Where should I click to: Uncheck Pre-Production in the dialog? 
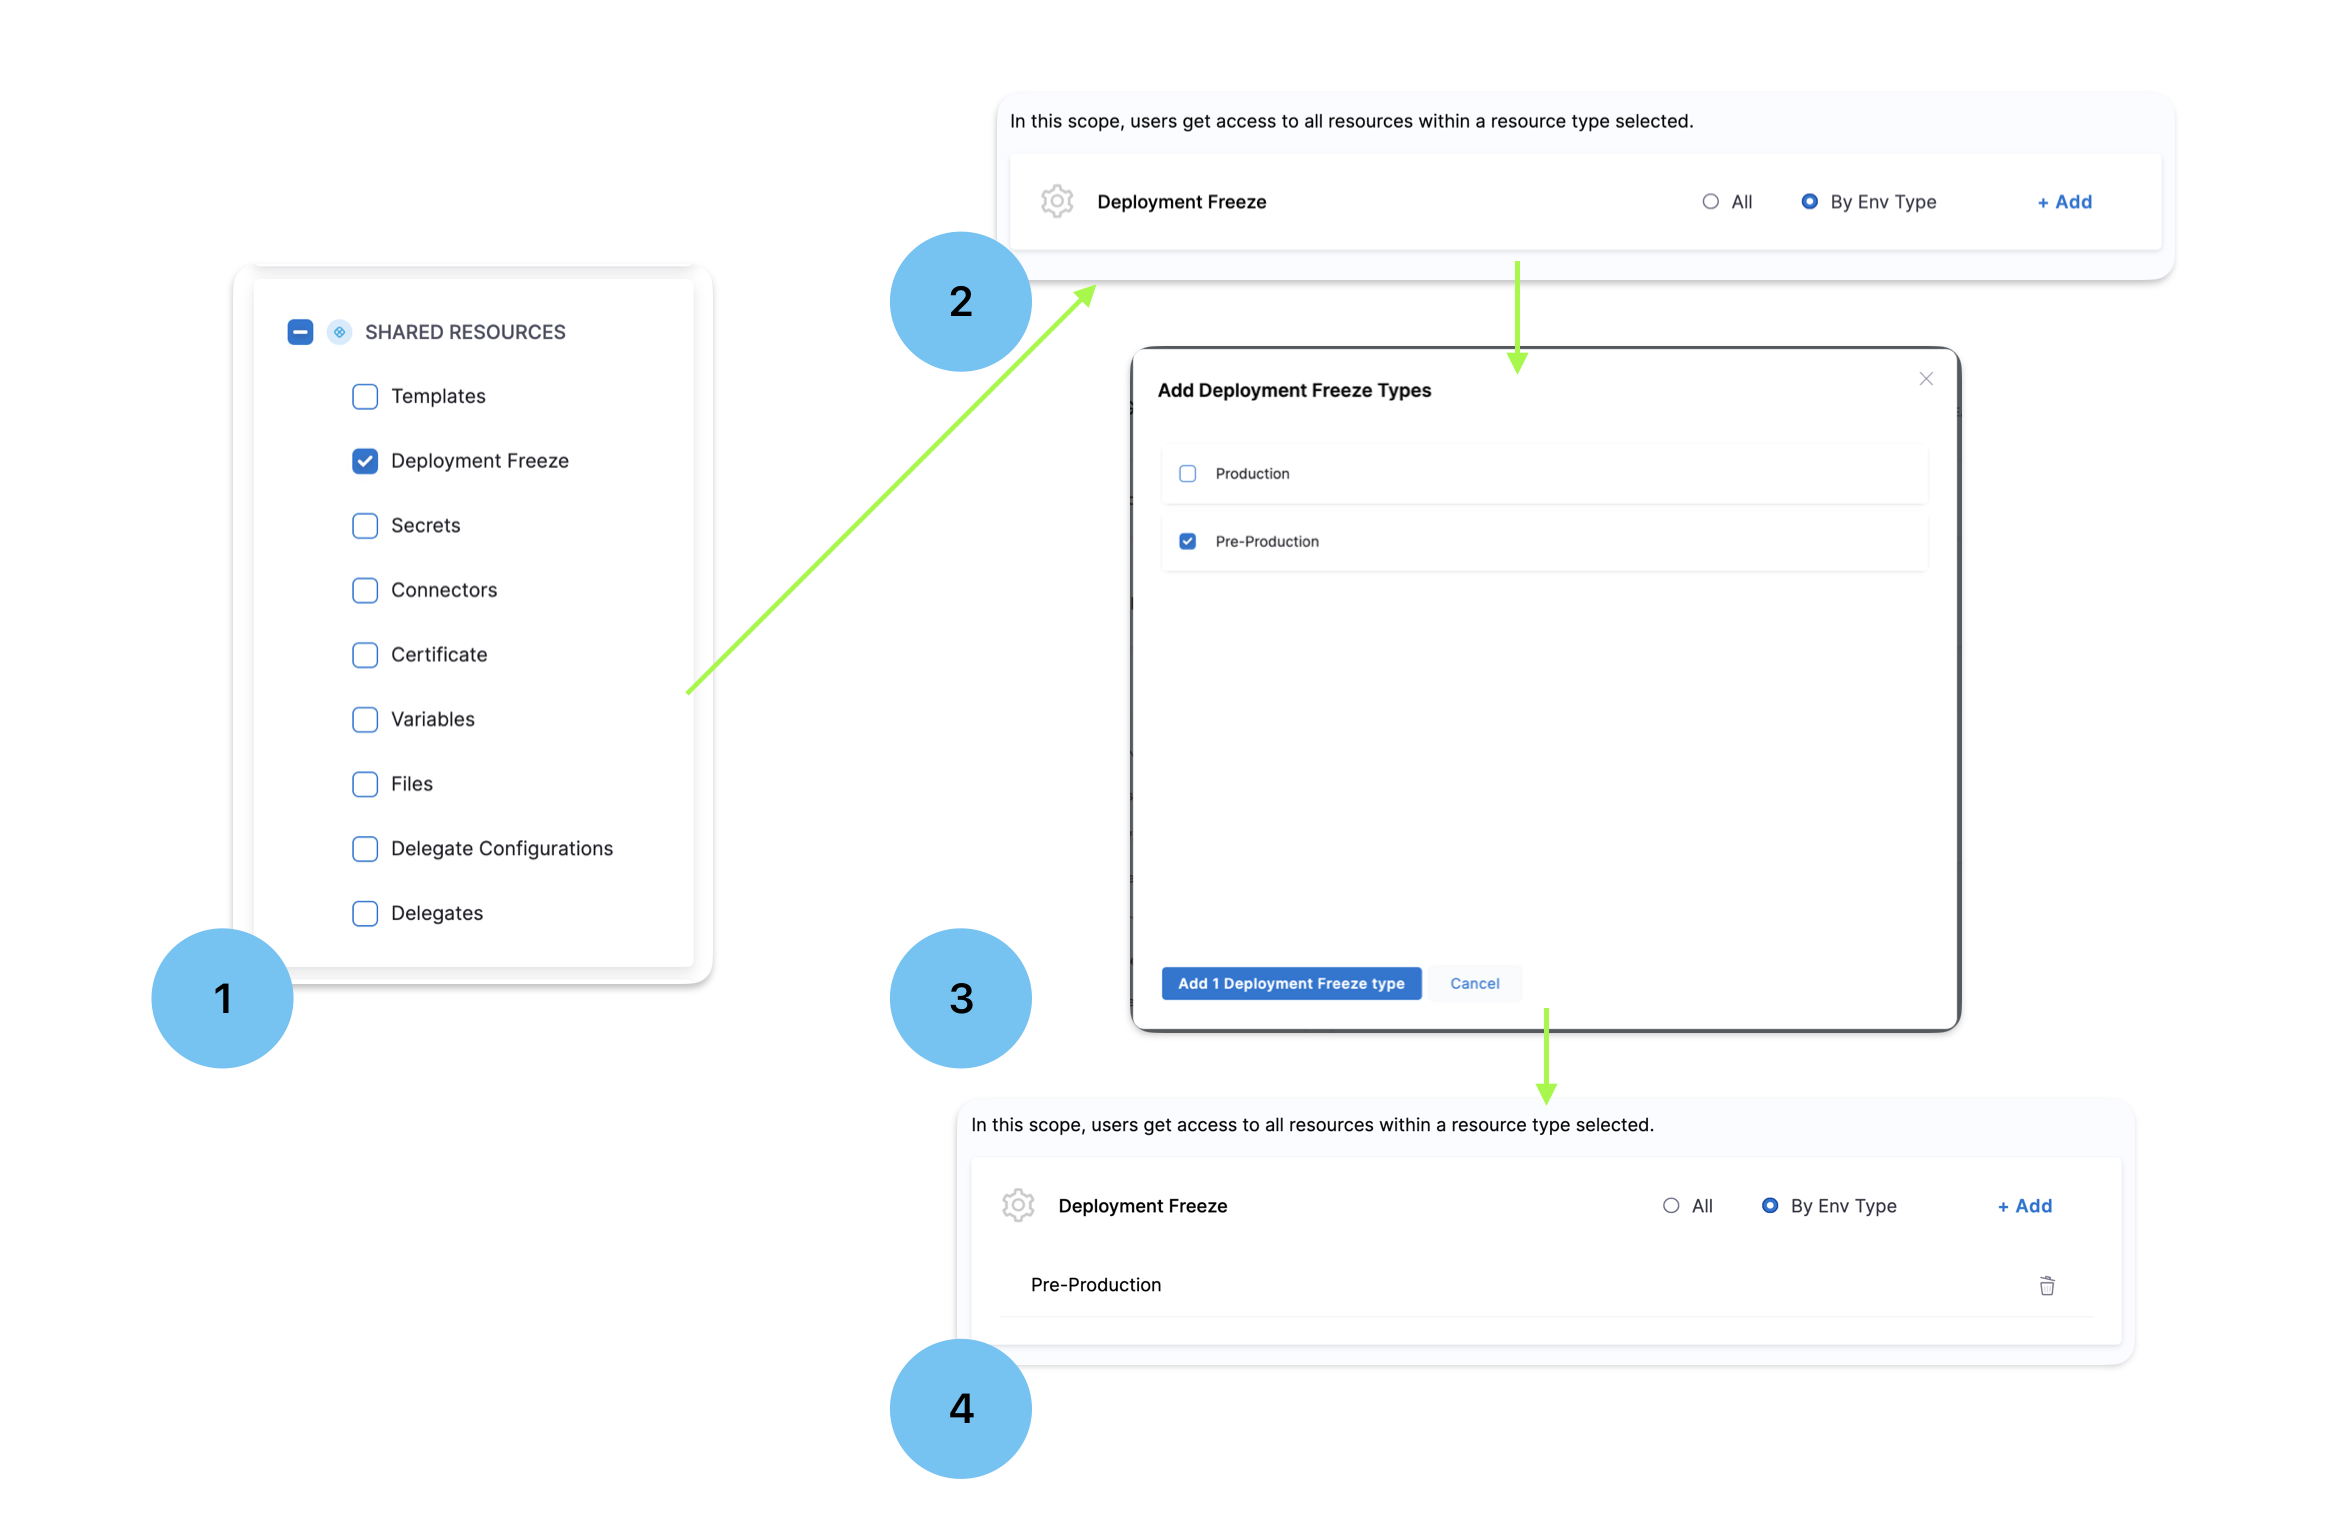tap(1187, 541)
